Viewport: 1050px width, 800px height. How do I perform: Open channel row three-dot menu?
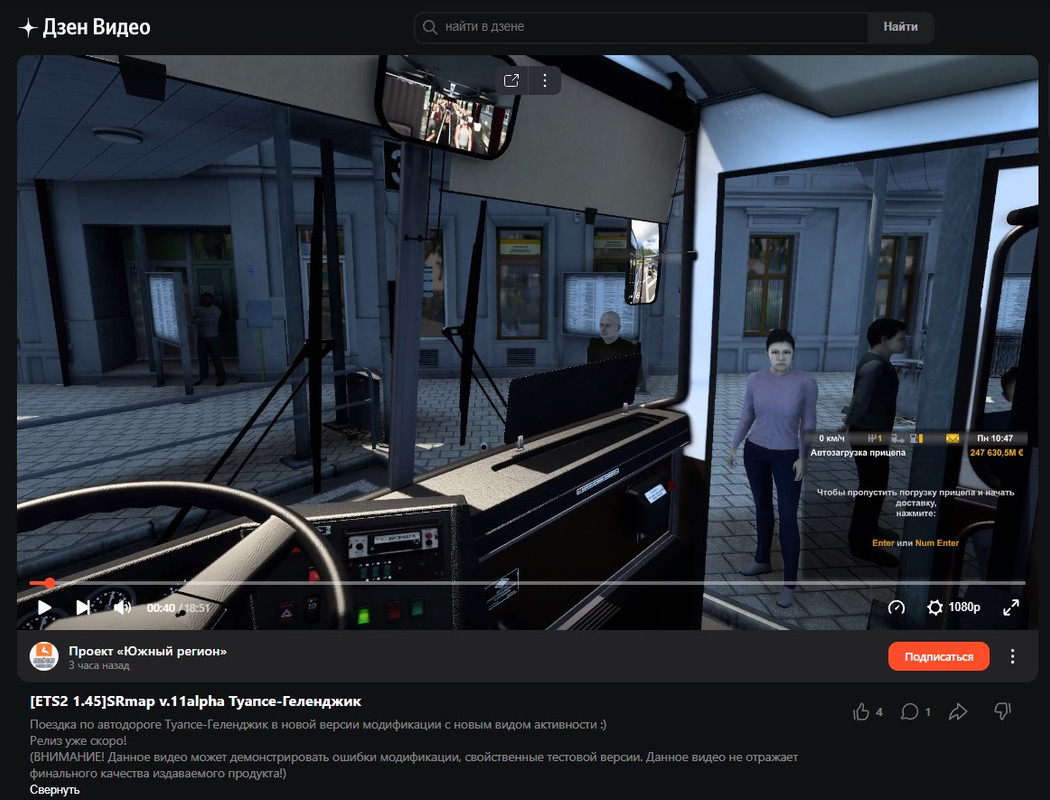[x=1012, y=657]
